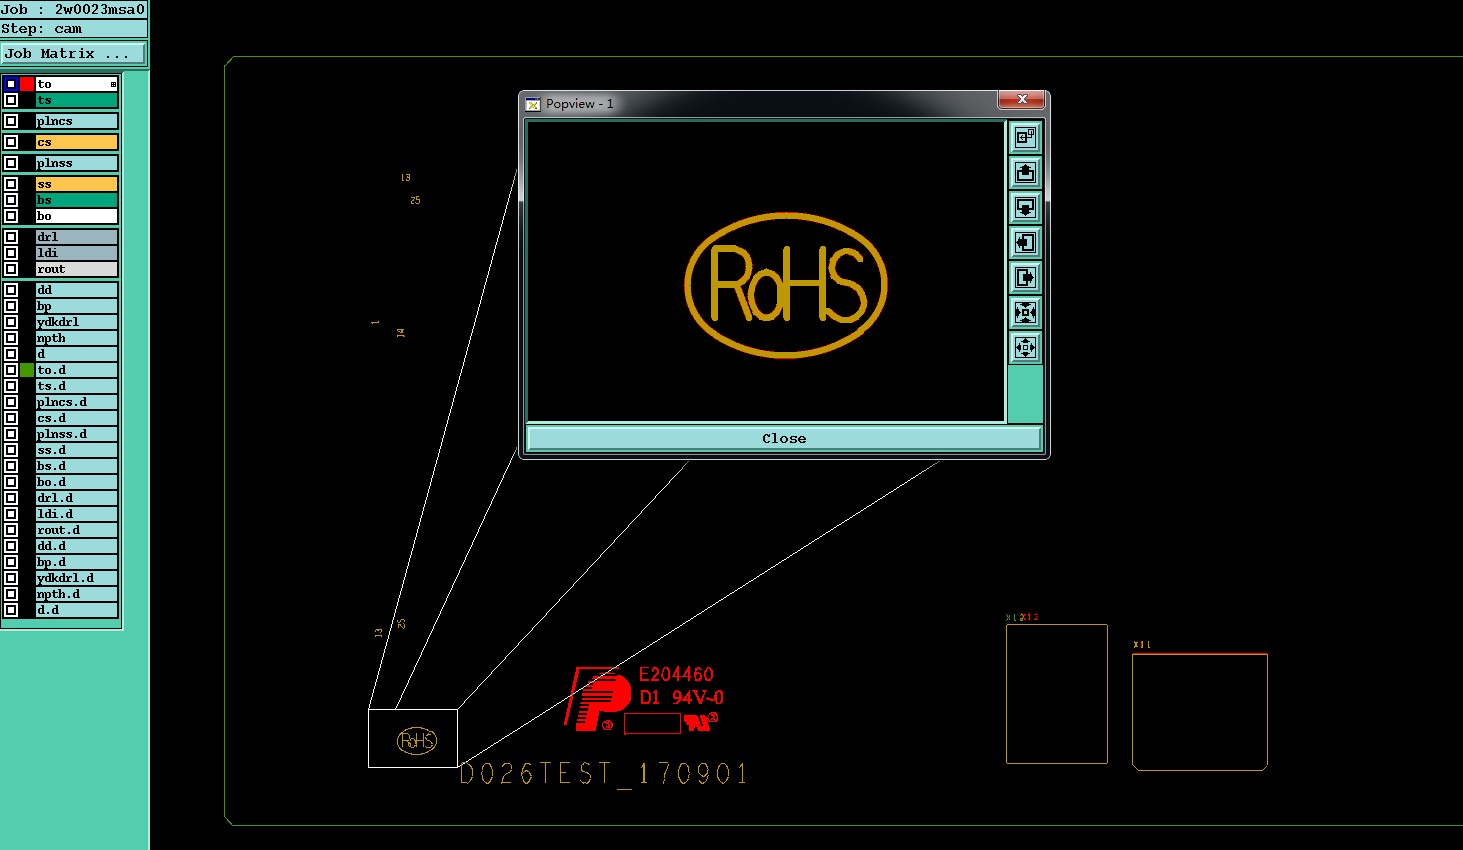Screen dimensions: 1463x850
Task: Click the Popview zoom out (outward arrows) icon
Action: pyautogui.click(x=1025, y=347)
